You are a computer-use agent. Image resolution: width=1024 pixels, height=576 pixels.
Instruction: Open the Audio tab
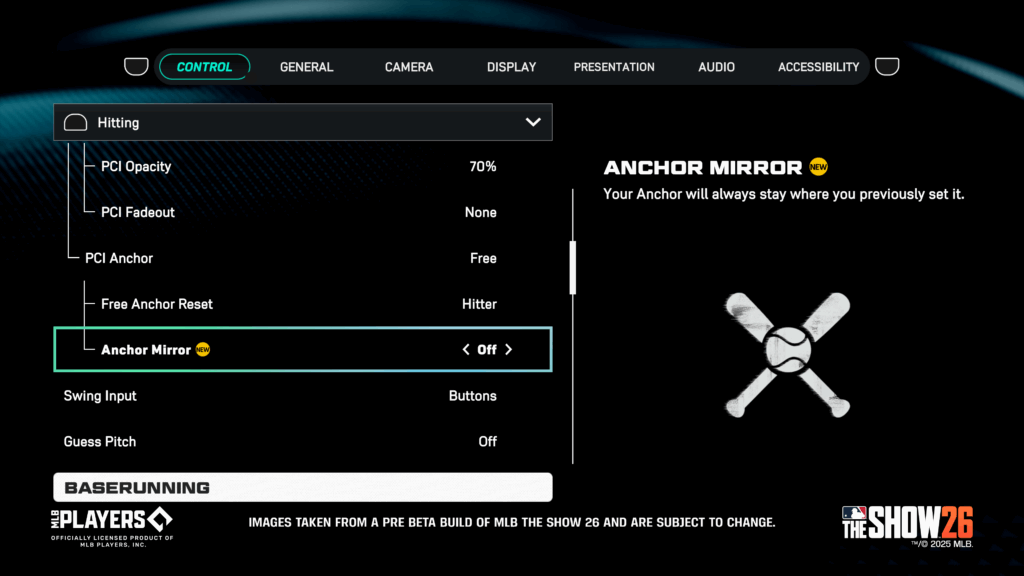[716, 67]
